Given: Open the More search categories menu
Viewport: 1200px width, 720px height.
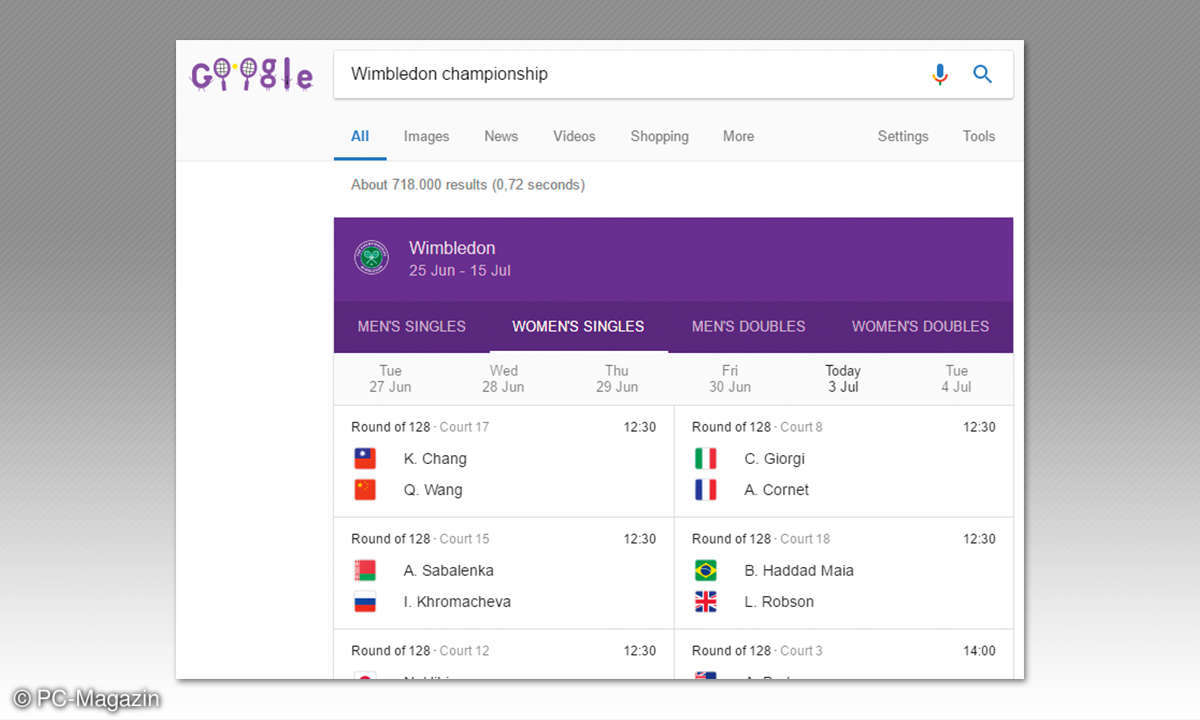Looking at the screenshot, I should [738, 136].
